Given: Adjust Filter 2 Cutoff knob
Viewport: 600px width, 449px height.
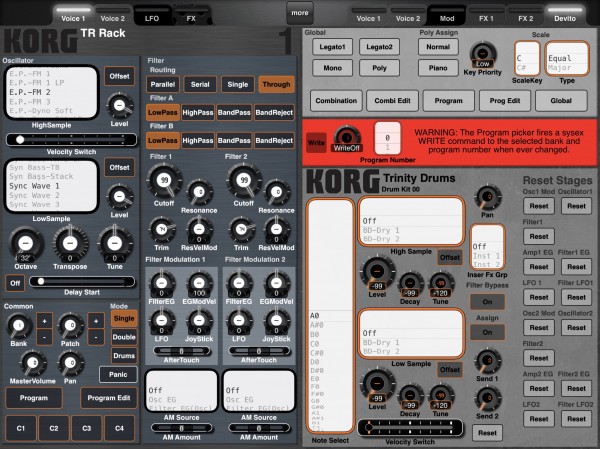Looking at the screenshot, I should (x=244, y=180).
